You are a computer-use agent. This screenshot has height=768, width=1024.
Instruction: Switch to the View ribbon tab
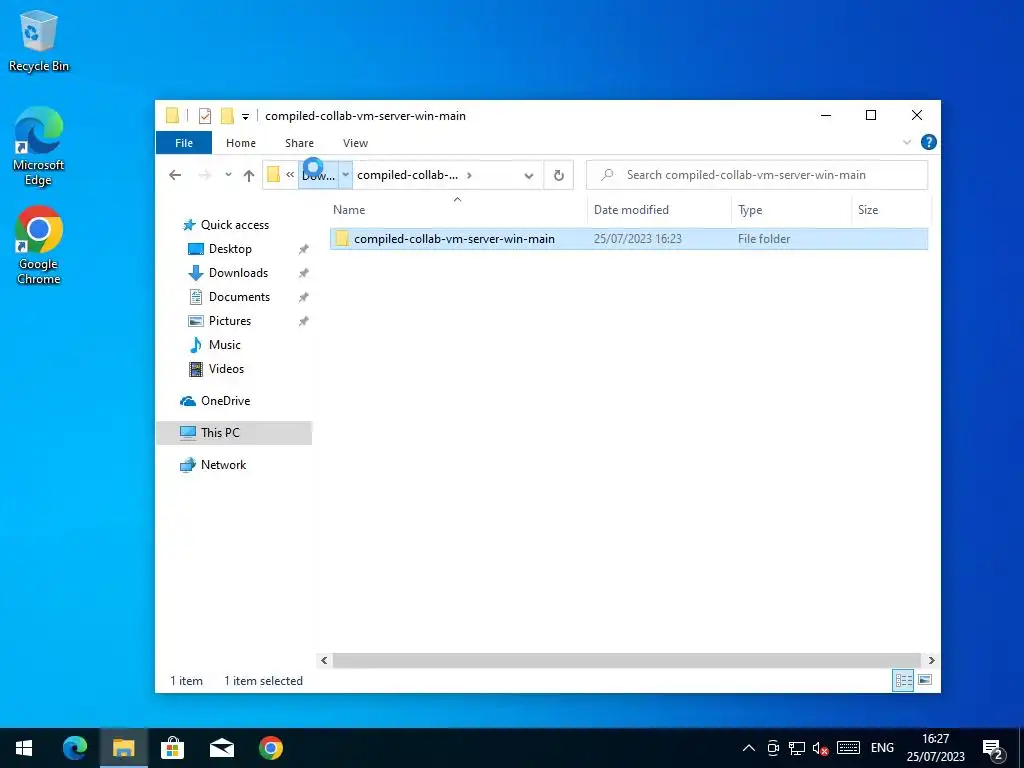pyautogui.click(x=355, y=143)
